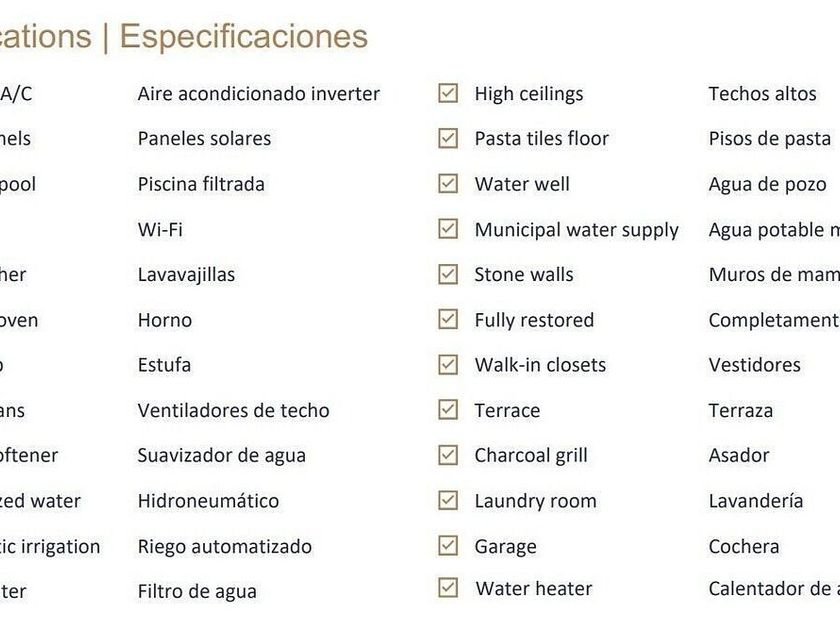The width and height of the screenshot is (840, 630).
Task: Toggle the High ceilings checkbox
Action: tap(448, 93)
